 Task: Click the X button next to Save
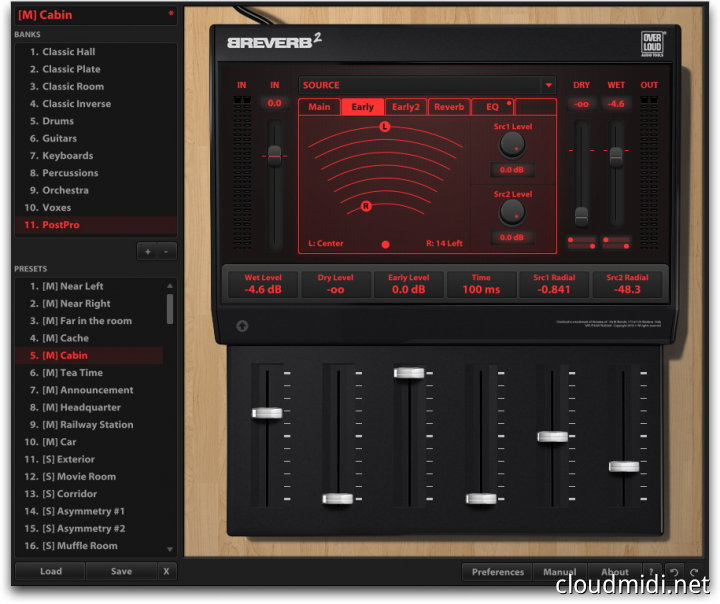[x=166, y=571]
